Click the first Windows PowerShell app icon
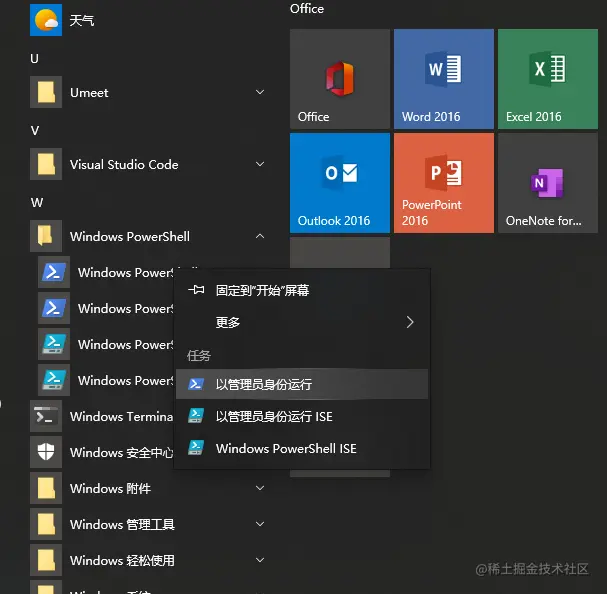Image resolution: width=607 pixels, height=594 pixels. 54,272
